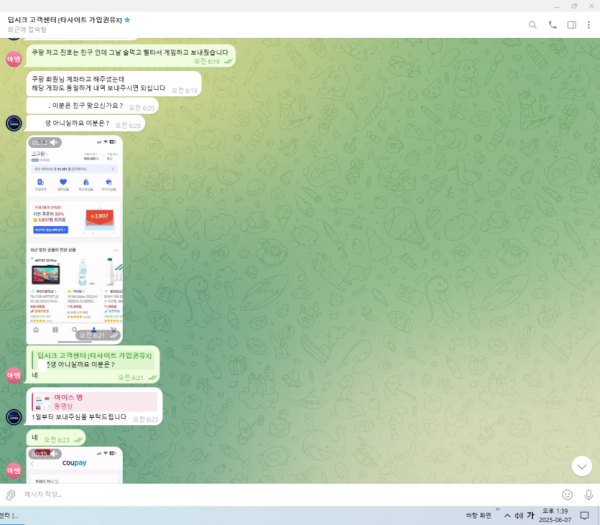
Task: Open the coupay video thumbnail at the bottom
Action: [75, 465]
